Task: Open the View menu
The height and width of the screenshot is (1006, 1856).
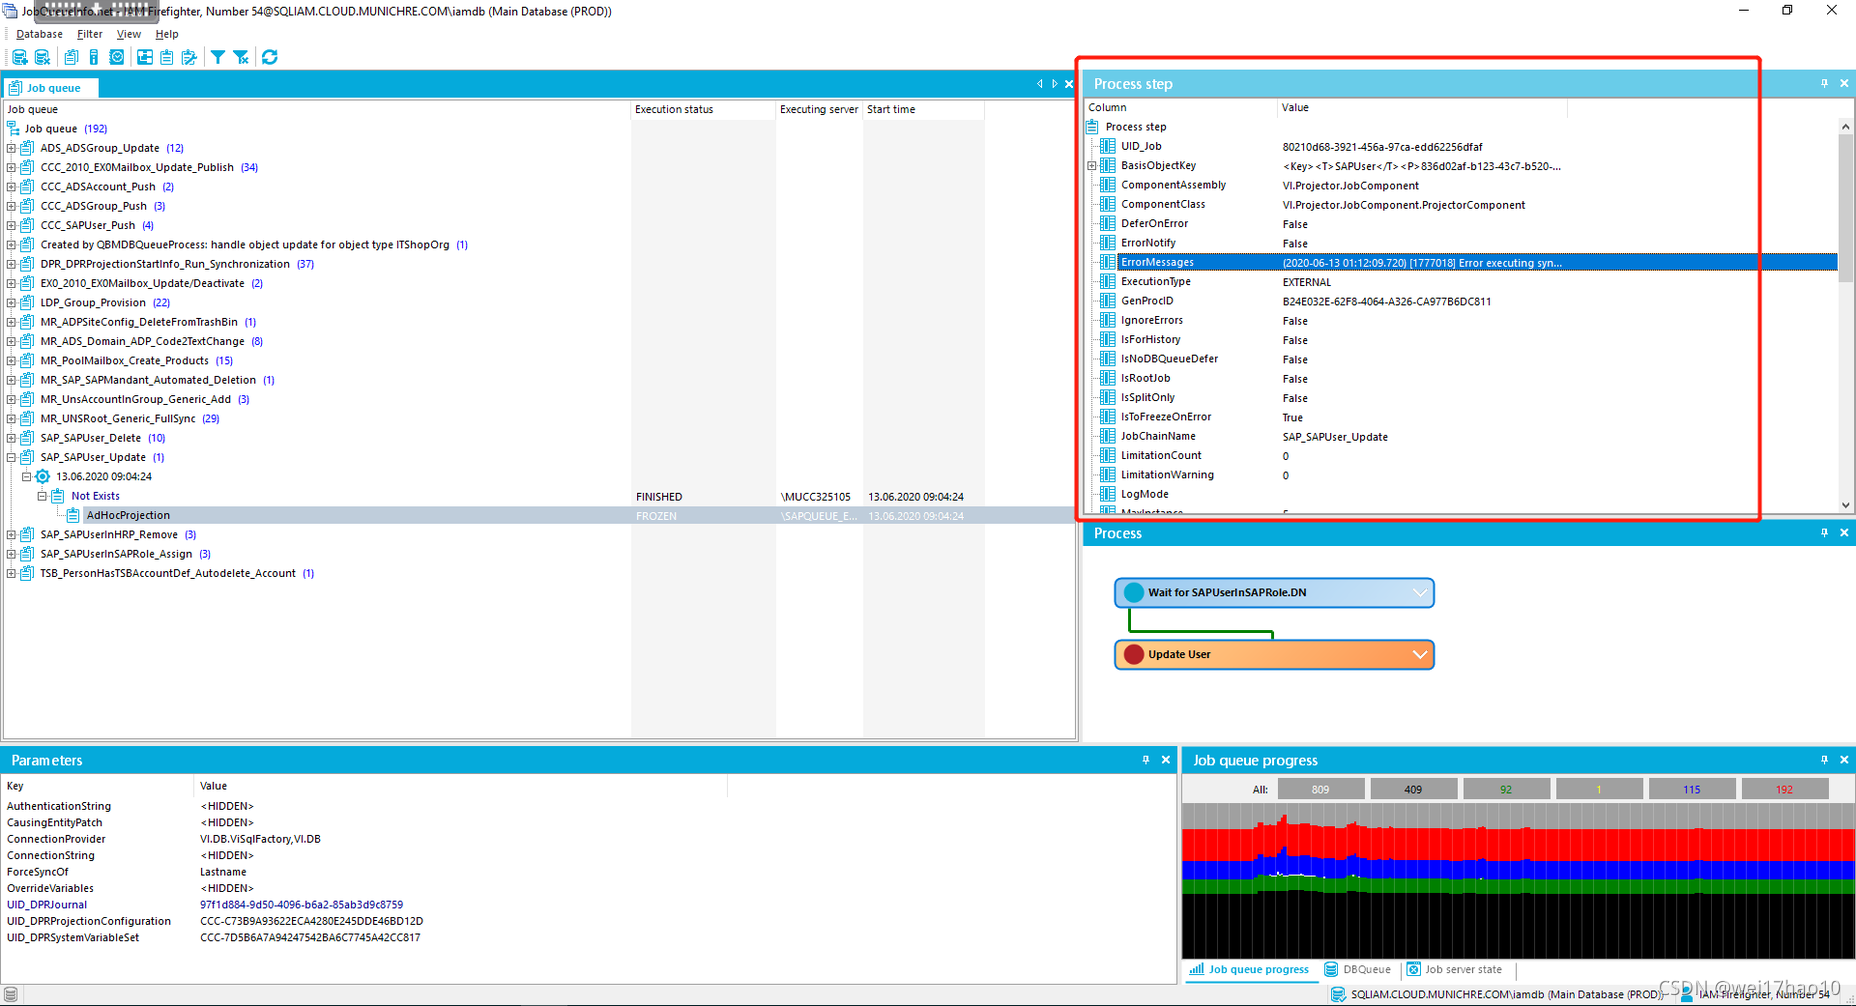Action: [129, 34]
